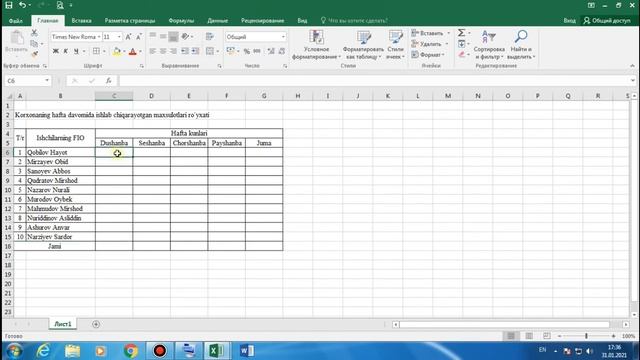Click the Стили ячеек button
640x360 pixels.
tap(395, 45)
